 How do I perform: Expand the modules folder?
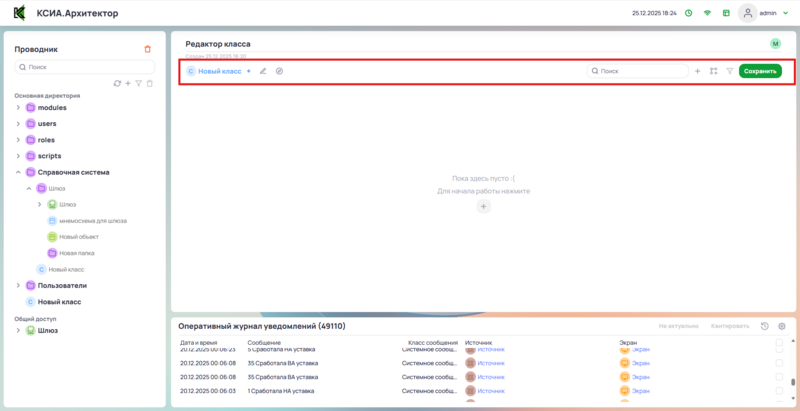click(x=18, y=107)
